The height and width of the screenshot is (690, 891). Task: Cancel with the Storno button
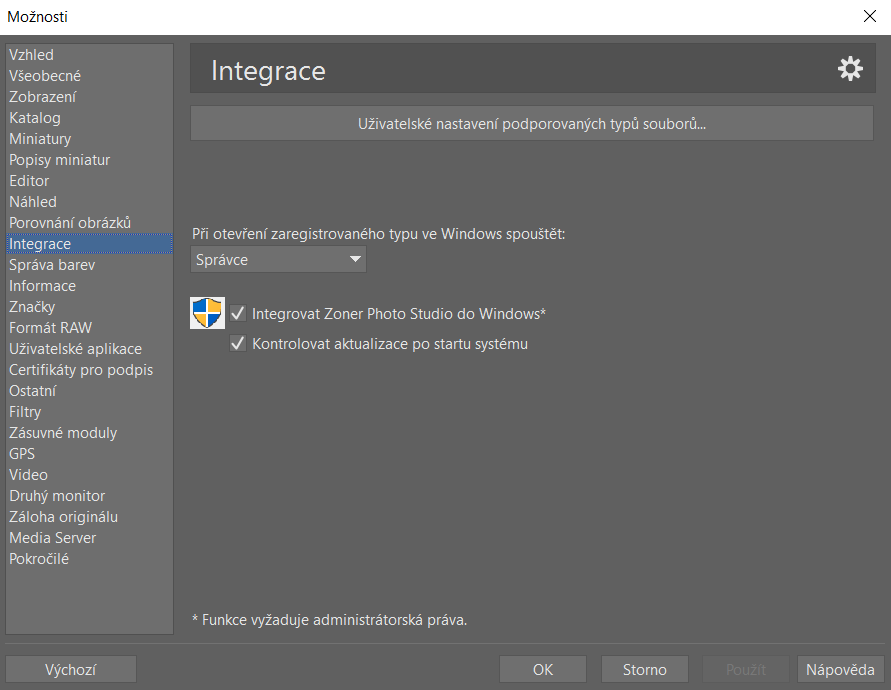[x=644, y=670]
